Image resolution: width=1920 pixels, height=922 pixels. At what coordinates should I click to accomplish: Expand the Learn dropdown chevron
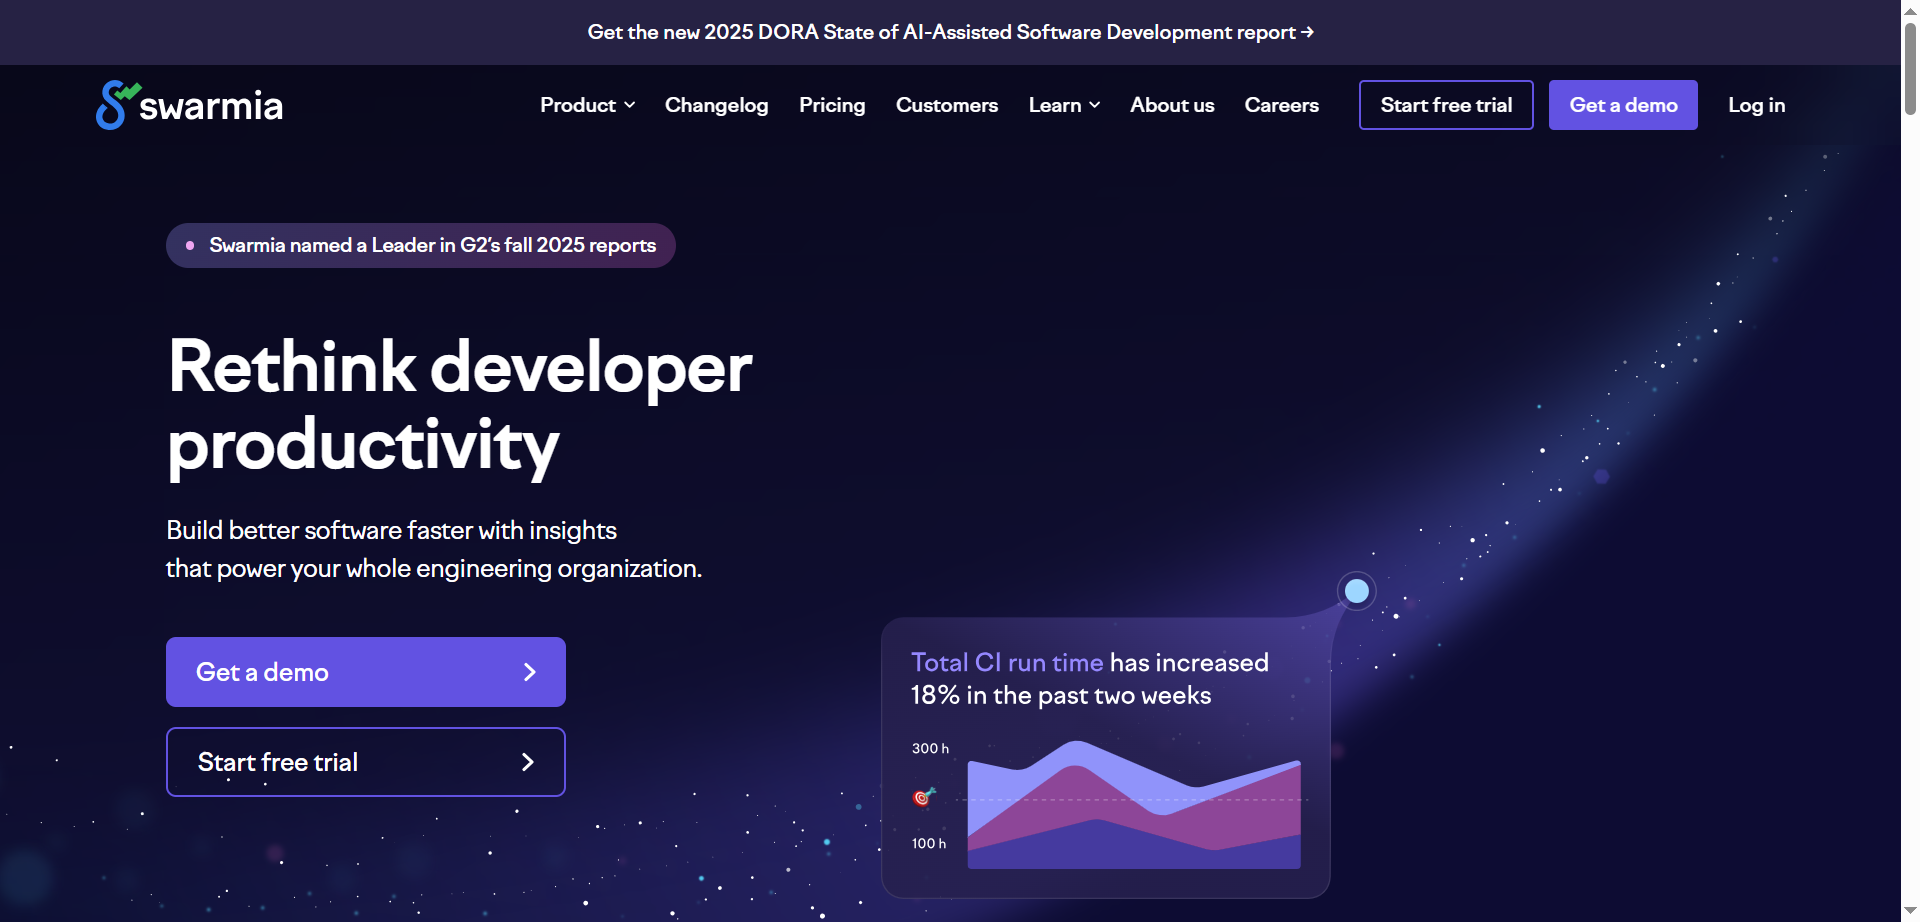tap(1094, 105)
